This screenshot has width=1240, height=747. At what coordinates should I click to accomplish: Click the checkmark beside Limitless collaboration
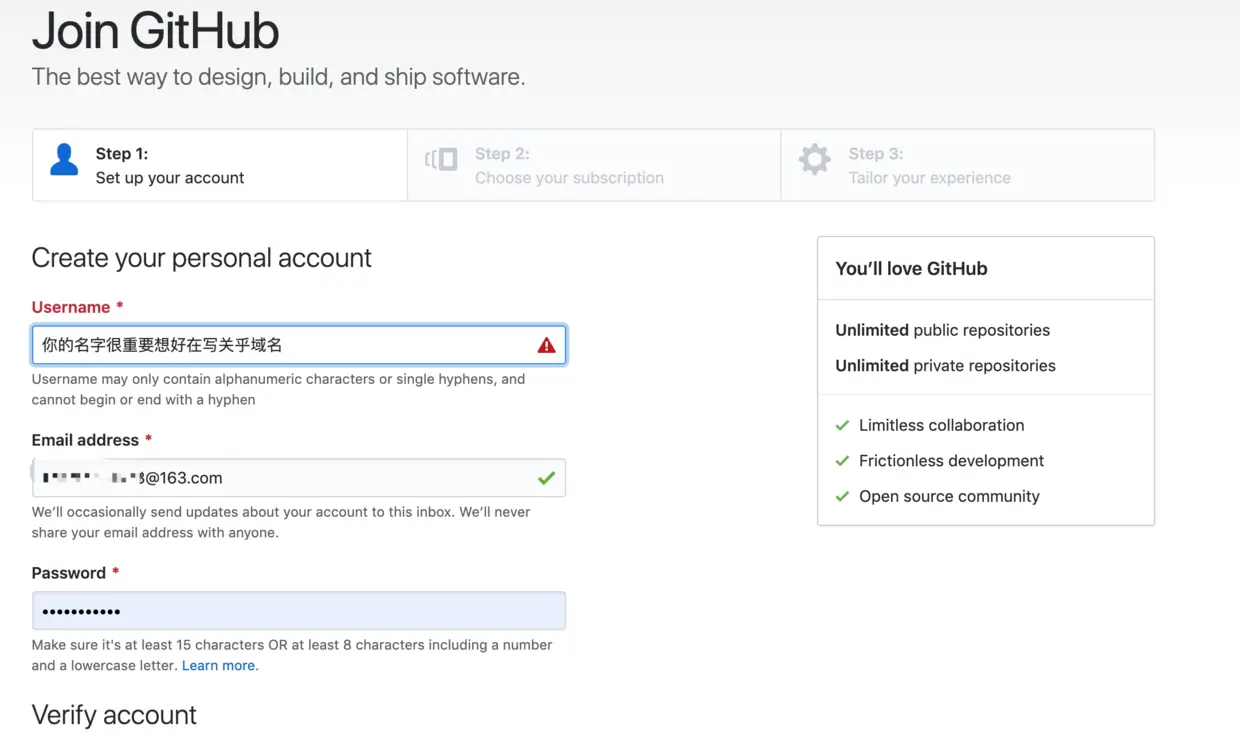(x=842, y=425)
